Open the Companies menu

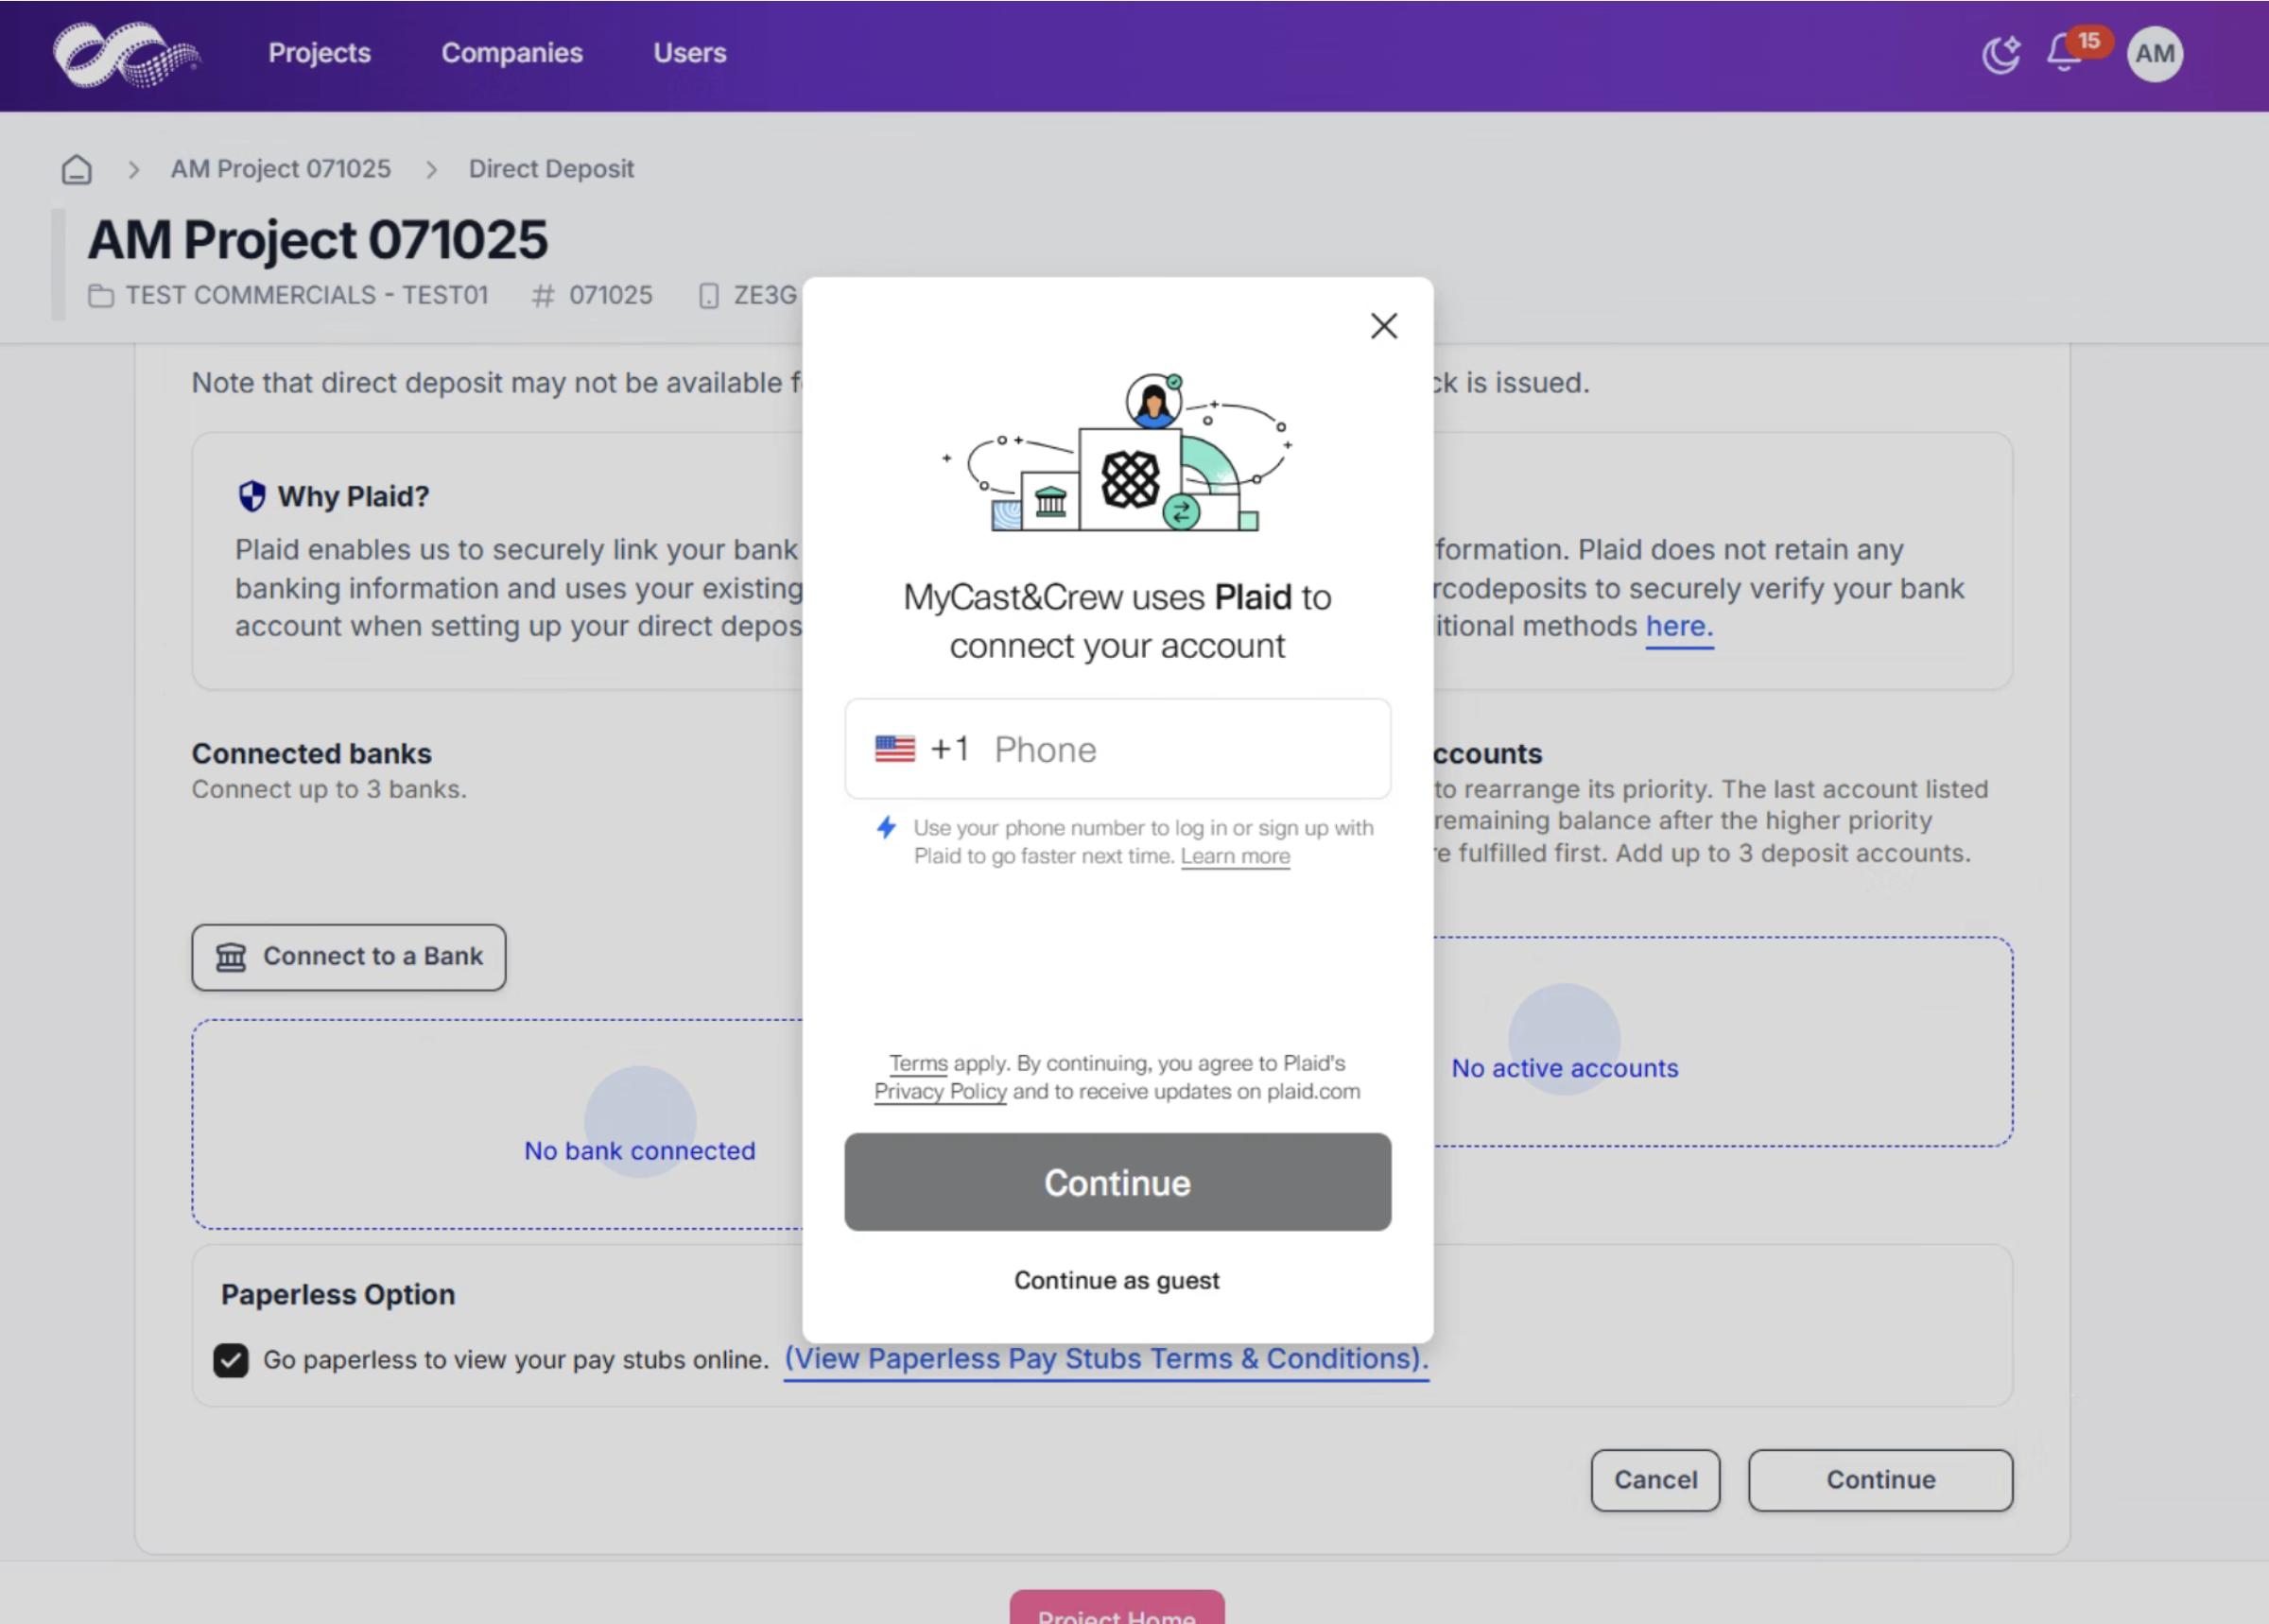[x=512, y=53]
